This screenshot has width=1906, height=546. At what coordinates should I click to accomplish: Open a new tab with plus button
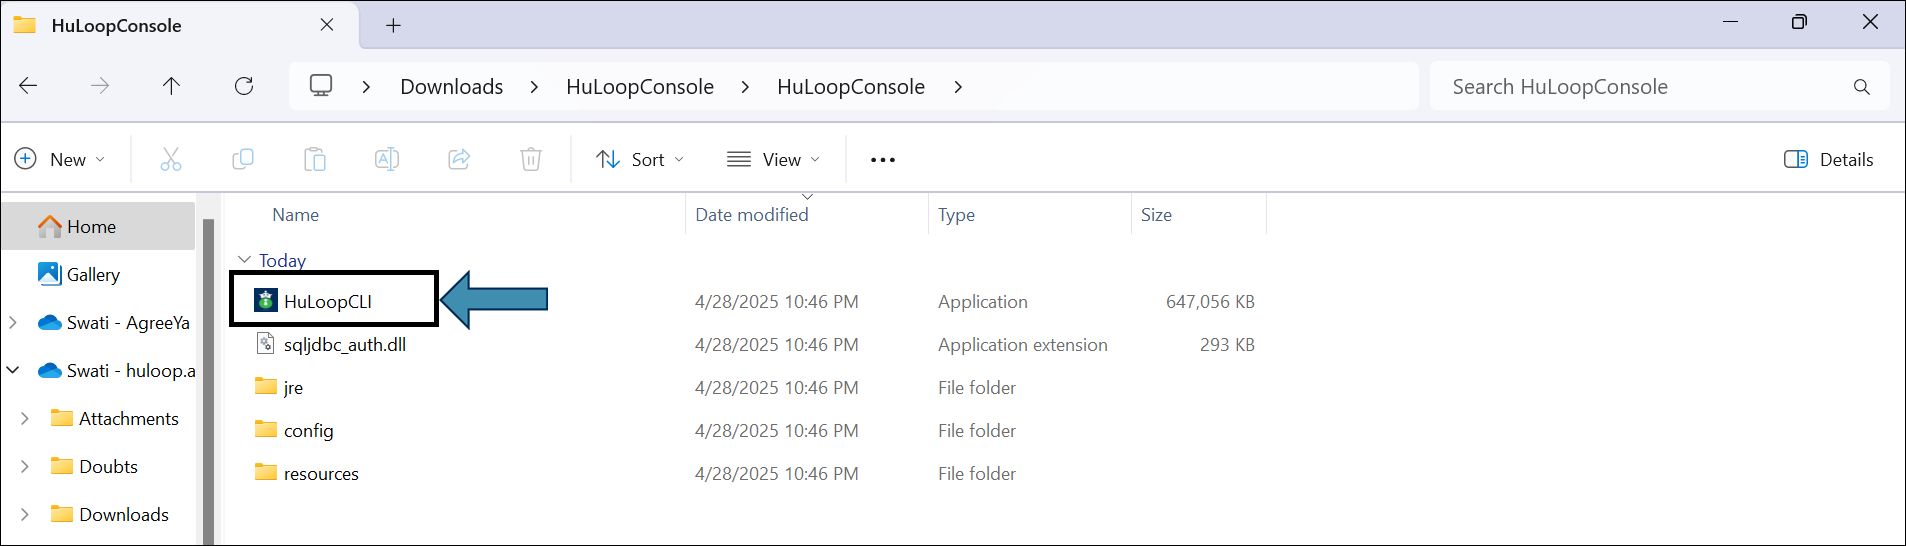[x=393, y=25]
